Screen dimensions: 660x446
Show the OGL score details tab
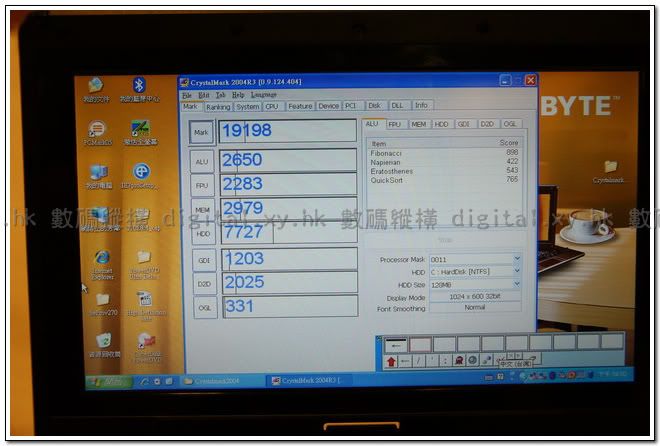[511, 124]
